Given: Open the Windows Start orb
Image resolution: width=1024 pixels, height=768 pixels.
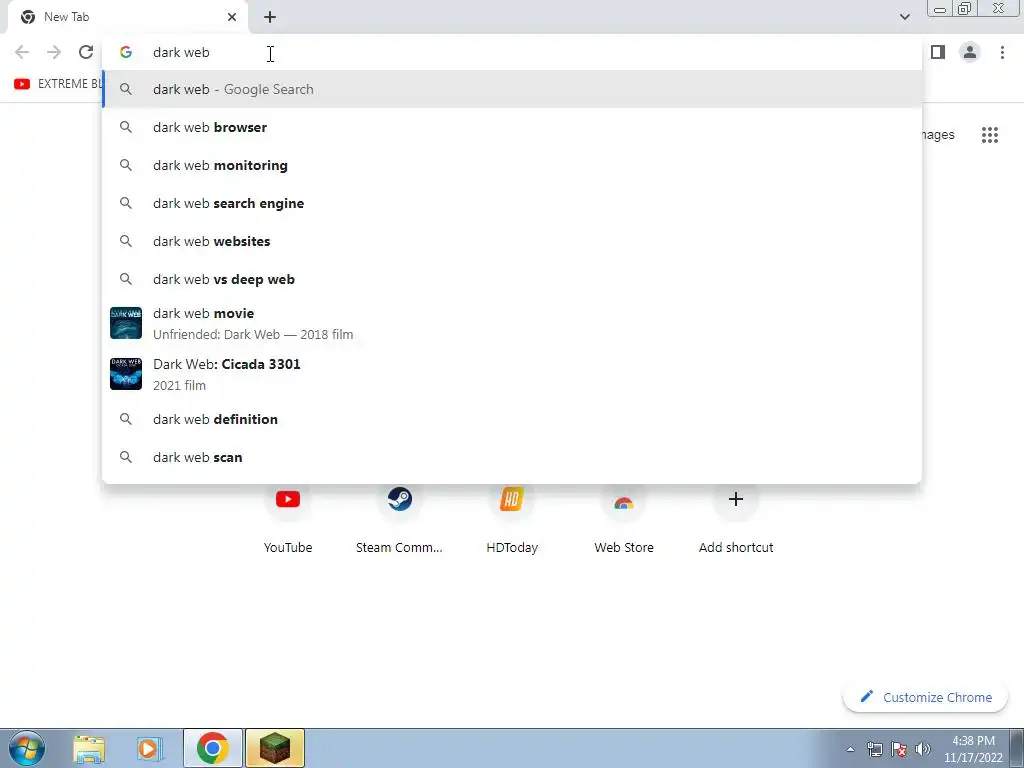Looking at the screenshot, I should 27,748.
